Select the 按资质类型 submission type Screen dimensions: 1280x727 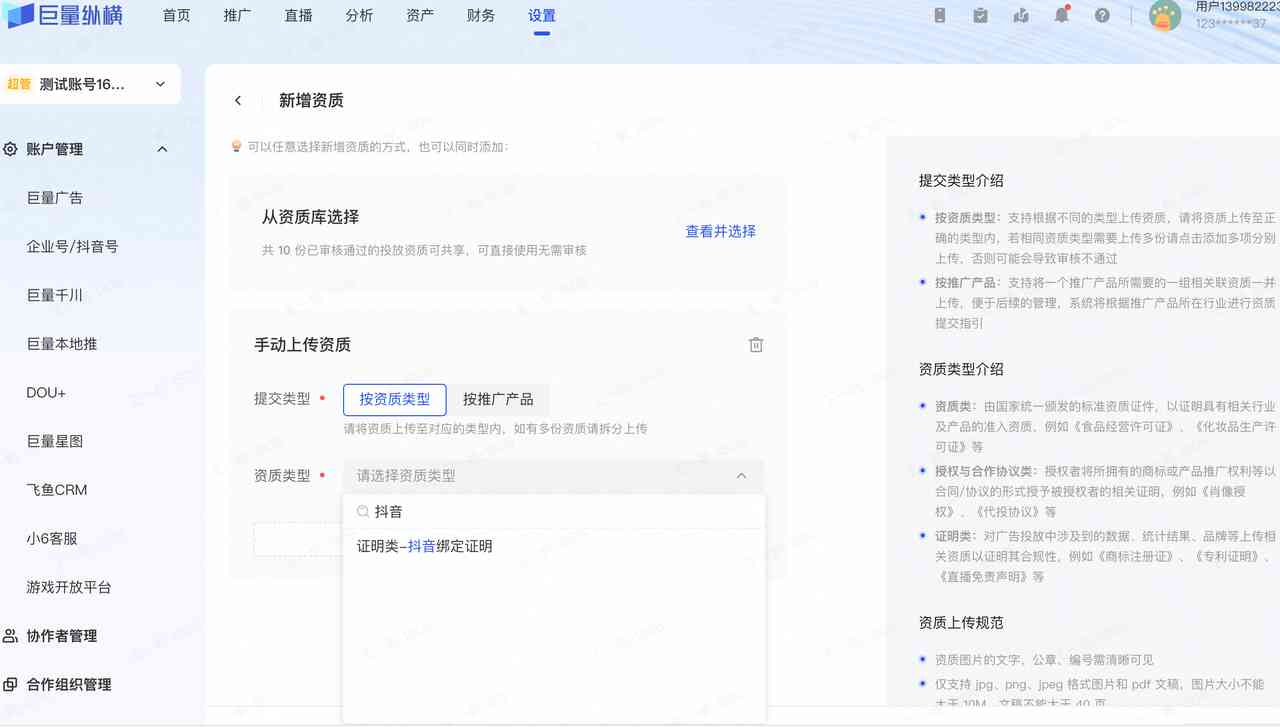pos(394,399)
